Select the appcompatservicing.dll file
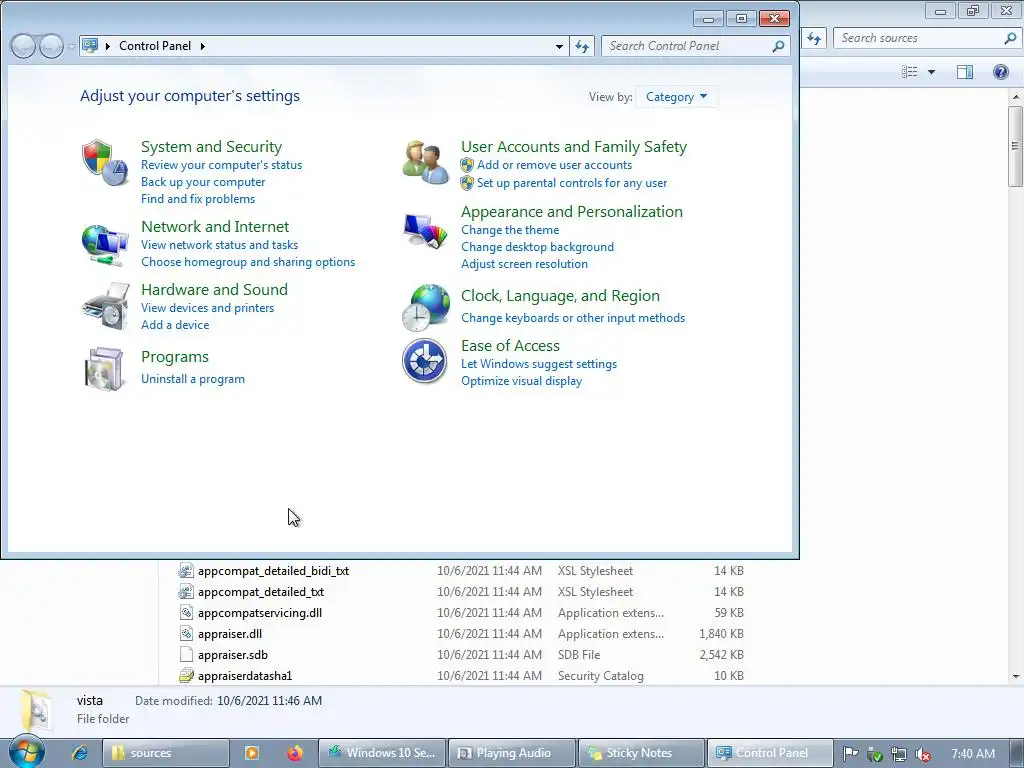The width and height of the screenshot is (1024, 768). pyautogui.click(x=259, y=613)
